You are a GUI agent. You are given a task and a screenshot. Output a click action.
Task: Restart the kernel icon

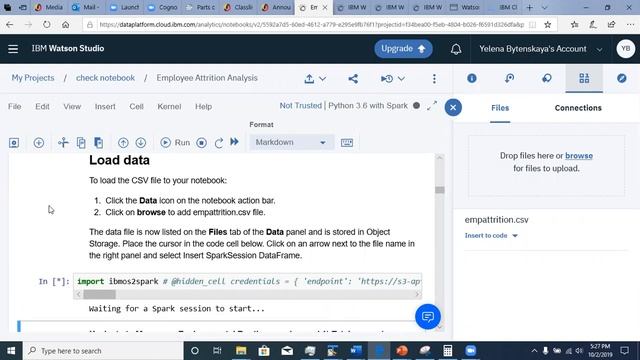click(x=219, y=142)
